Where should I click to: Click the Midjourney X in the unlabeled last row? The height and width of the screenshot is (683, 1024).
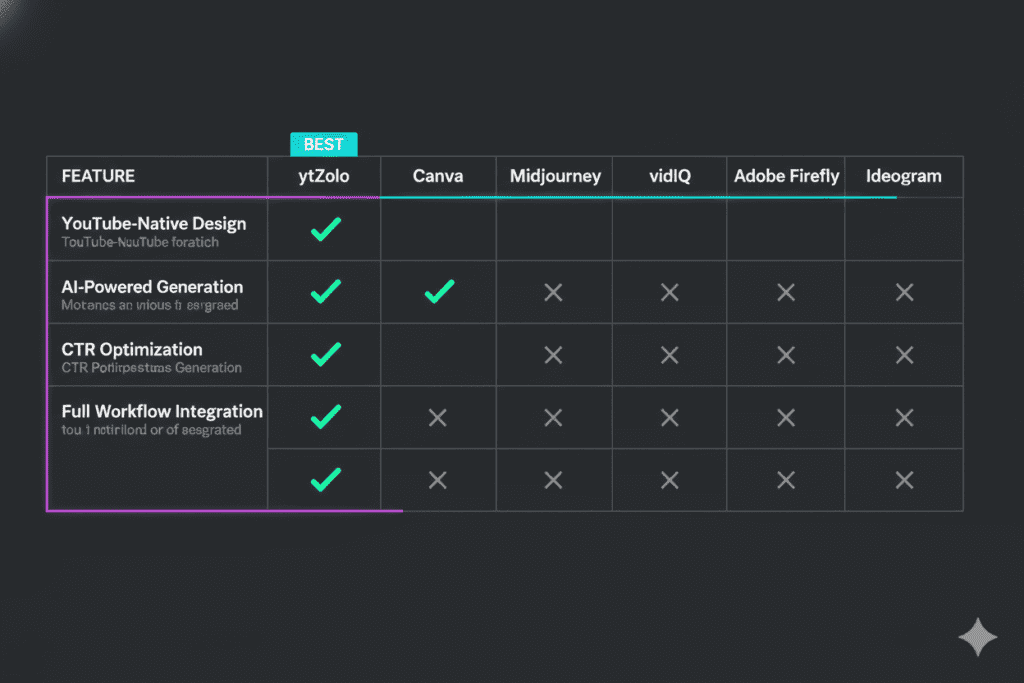point(553,481)
